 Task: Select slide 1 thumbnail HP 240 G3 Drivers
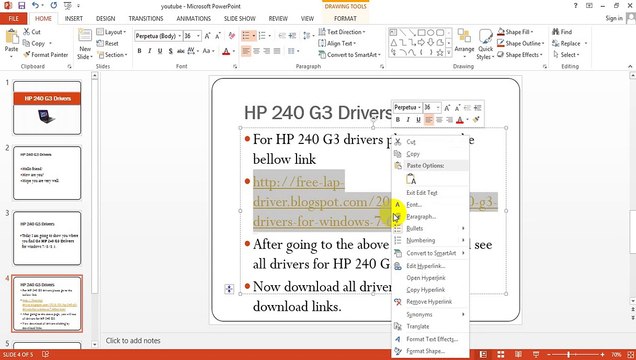(47, 108)
